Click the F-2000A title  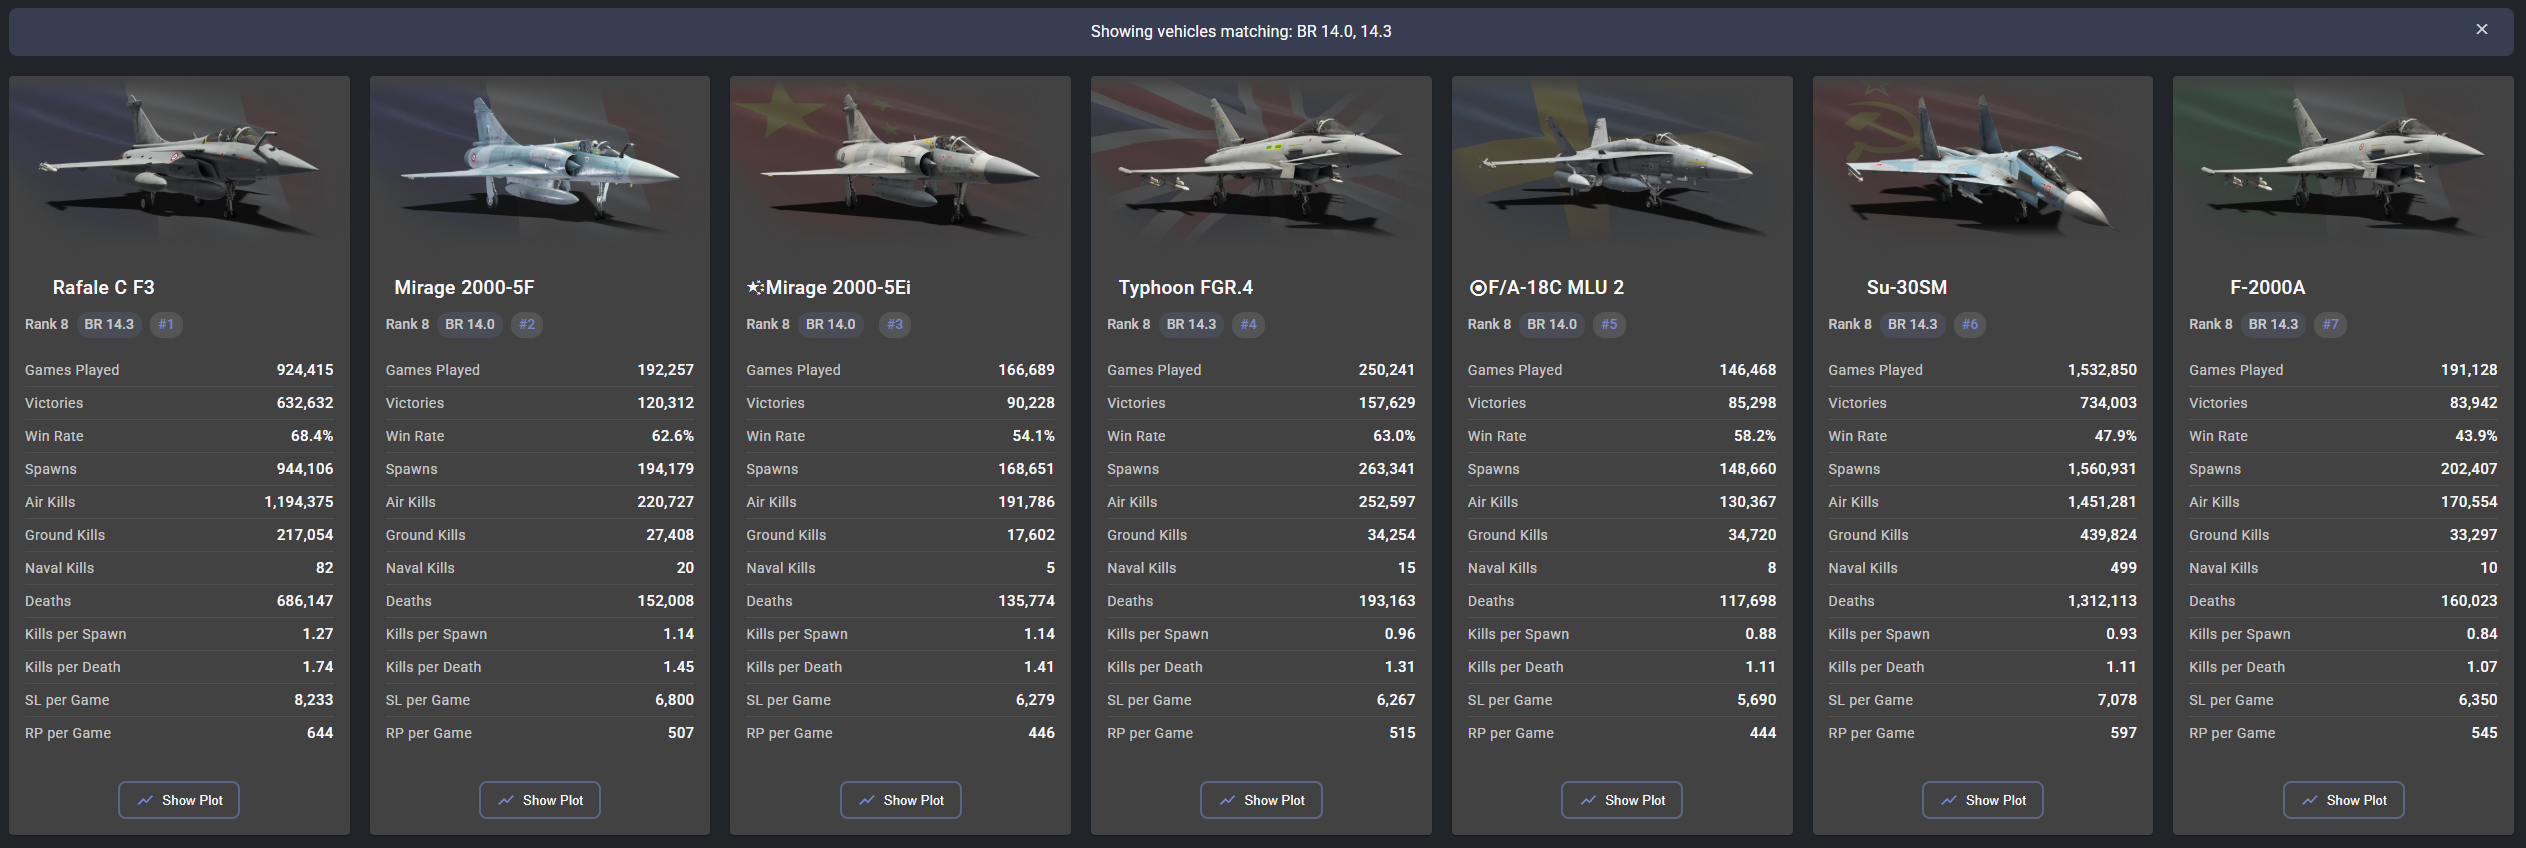pyautogui.click(x=2268, y=287)
